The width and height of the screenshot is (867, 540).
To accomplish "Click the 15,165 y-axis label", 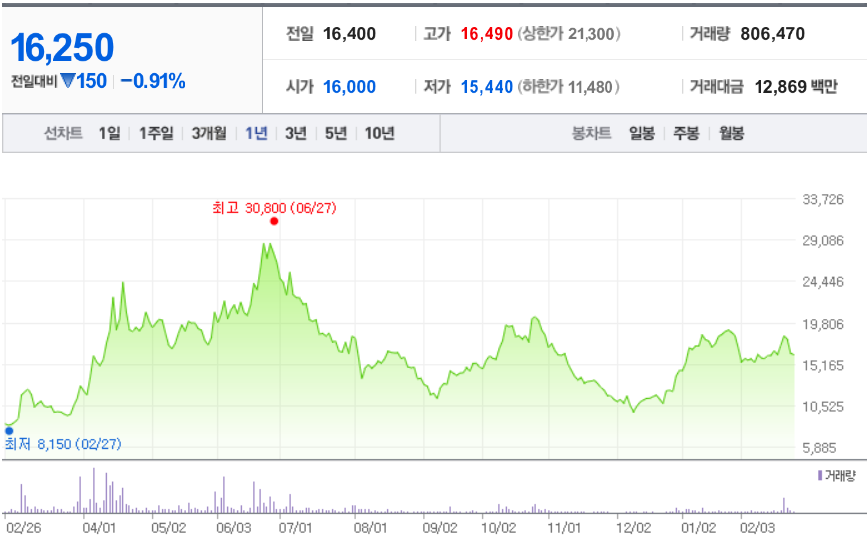I will coord(823,365).
